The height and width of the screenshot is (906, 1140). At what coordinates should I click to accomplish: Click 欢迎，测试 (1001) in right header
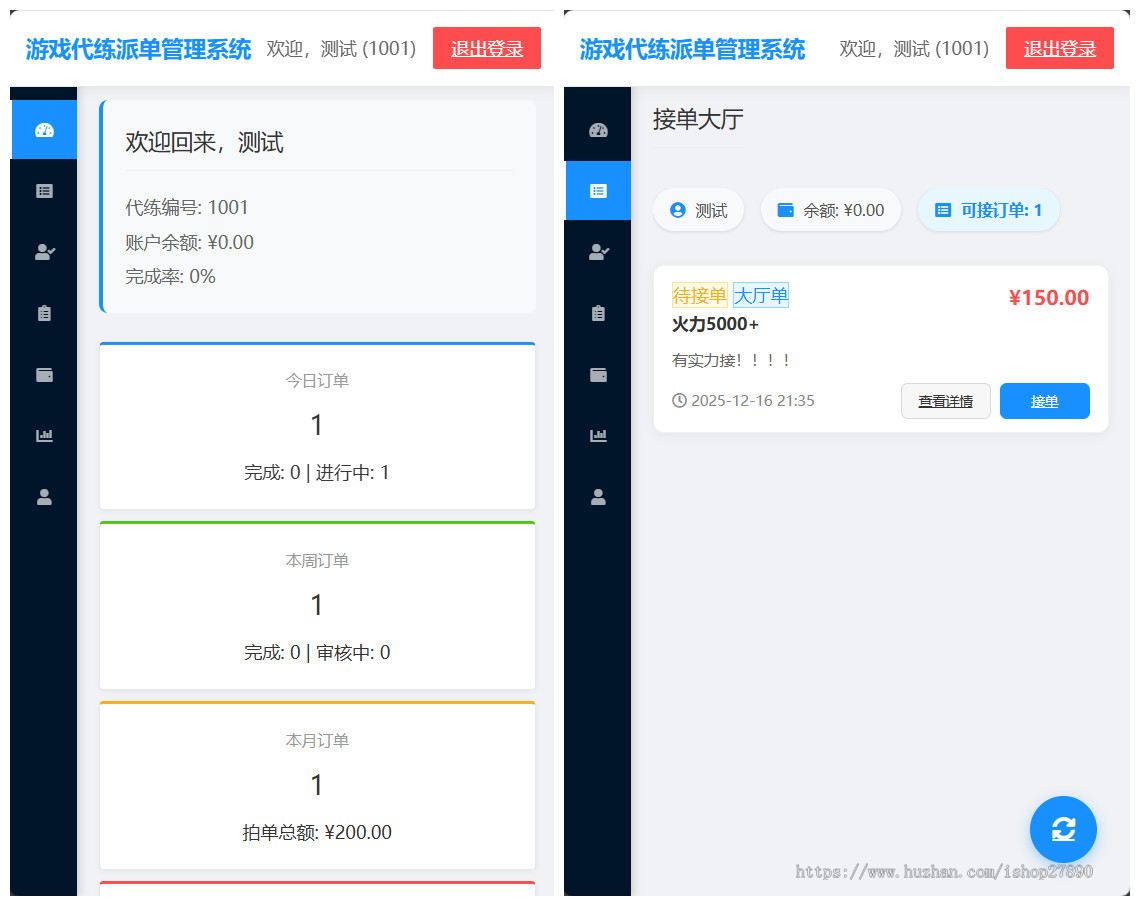[x=914, y=49]
